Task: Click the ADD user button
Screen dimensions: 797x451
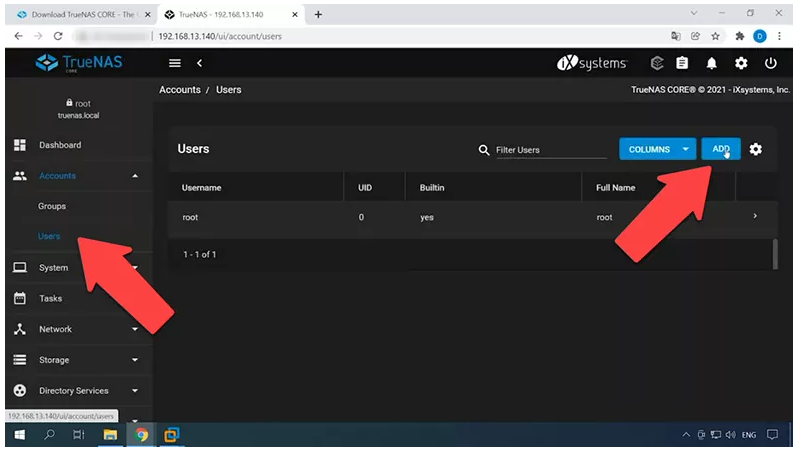Action: [x=721, y=149]
